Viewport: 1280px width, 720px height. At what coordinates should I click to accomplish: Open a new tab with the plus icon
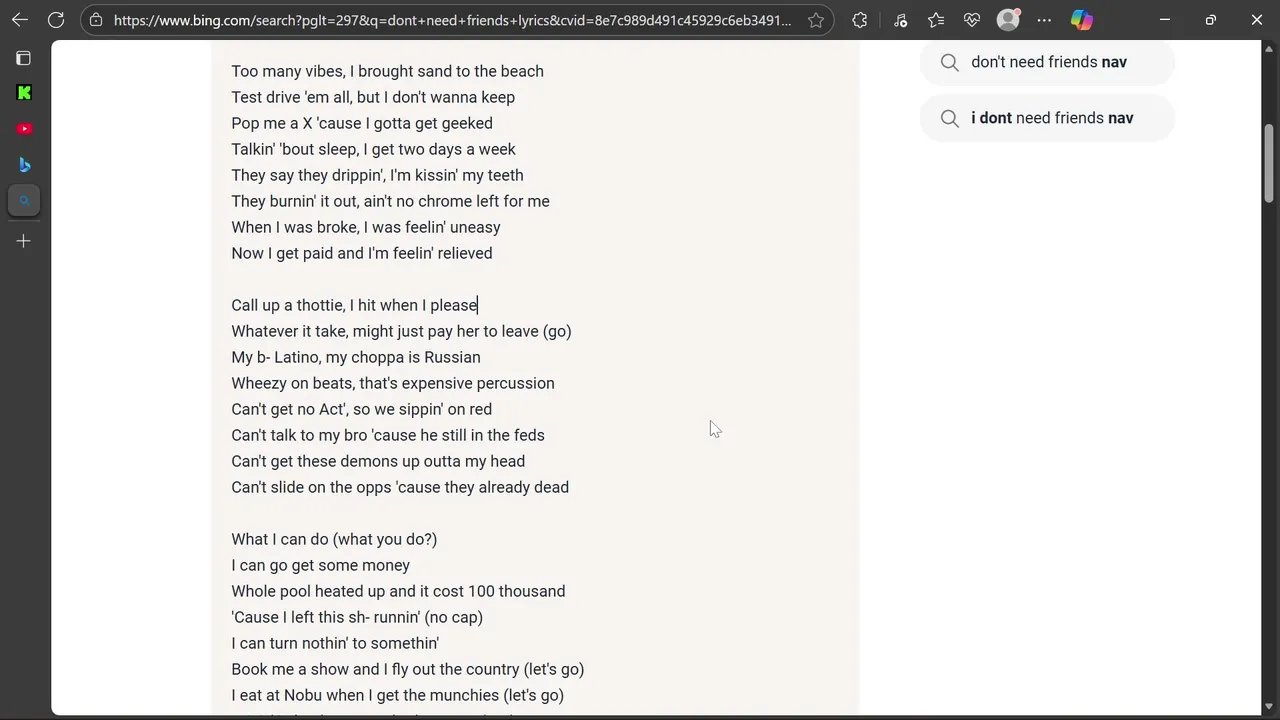(x=24, y=241)
